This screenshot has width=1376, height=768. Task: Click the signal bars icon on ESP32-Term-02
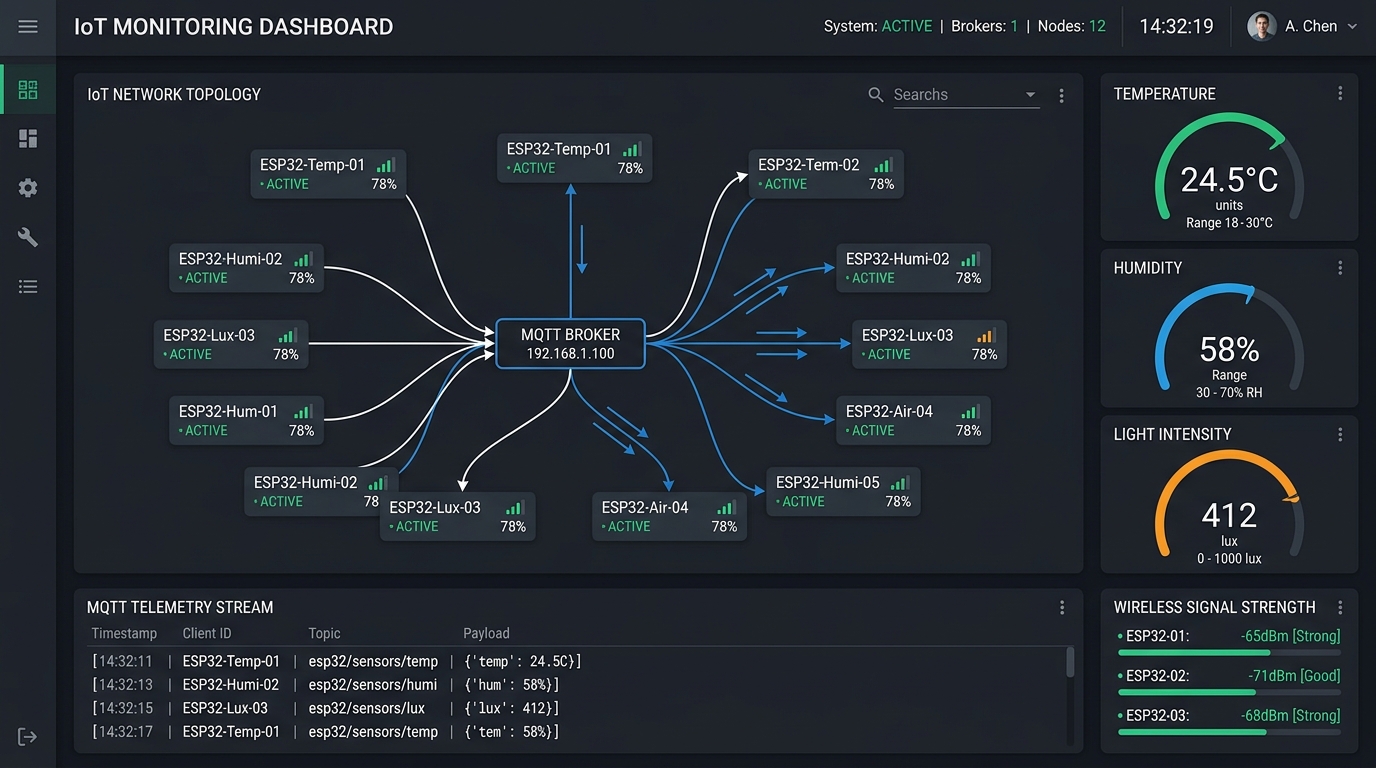(883, 165)
